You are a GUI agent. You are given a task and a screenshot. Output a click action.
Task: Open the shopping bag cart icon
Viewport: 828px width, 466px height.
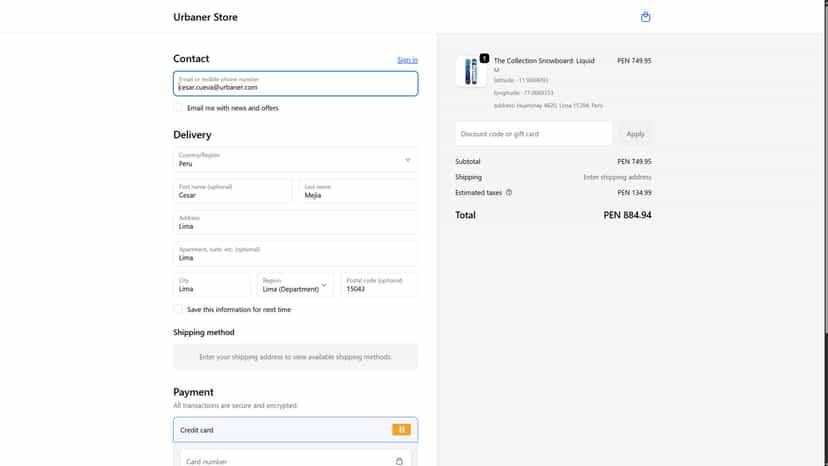[x=645, y=17]
